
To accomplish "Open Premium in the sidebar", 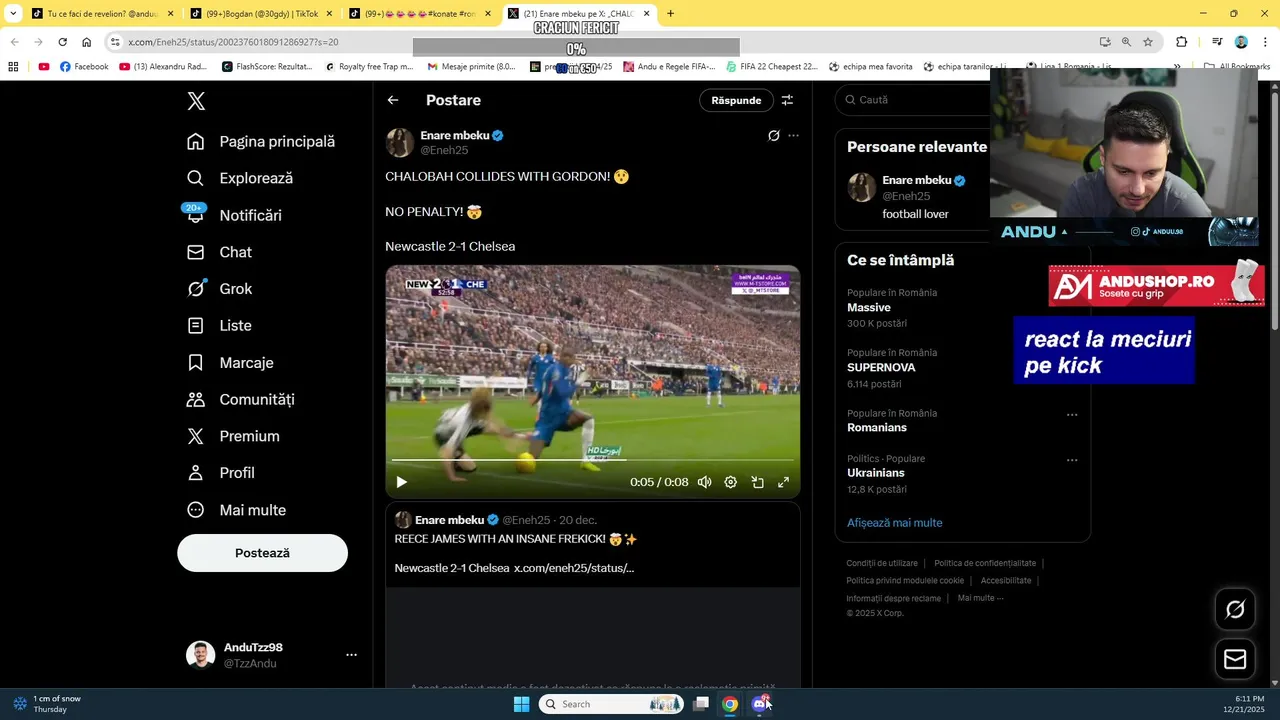I will tap(233, 436).
